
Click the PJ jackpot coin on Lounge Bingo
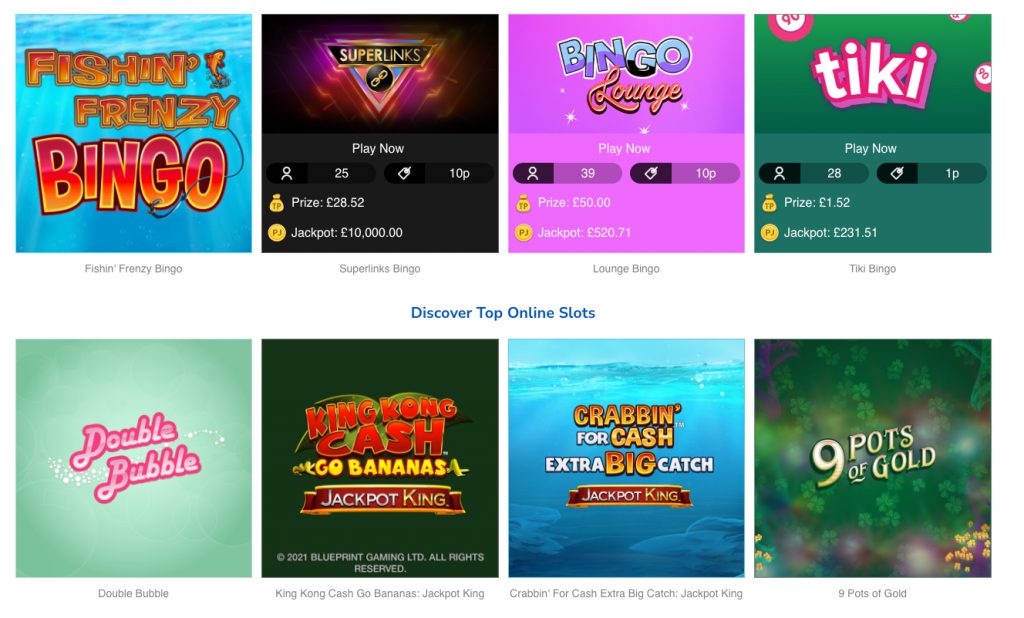[x=523, y=233]
